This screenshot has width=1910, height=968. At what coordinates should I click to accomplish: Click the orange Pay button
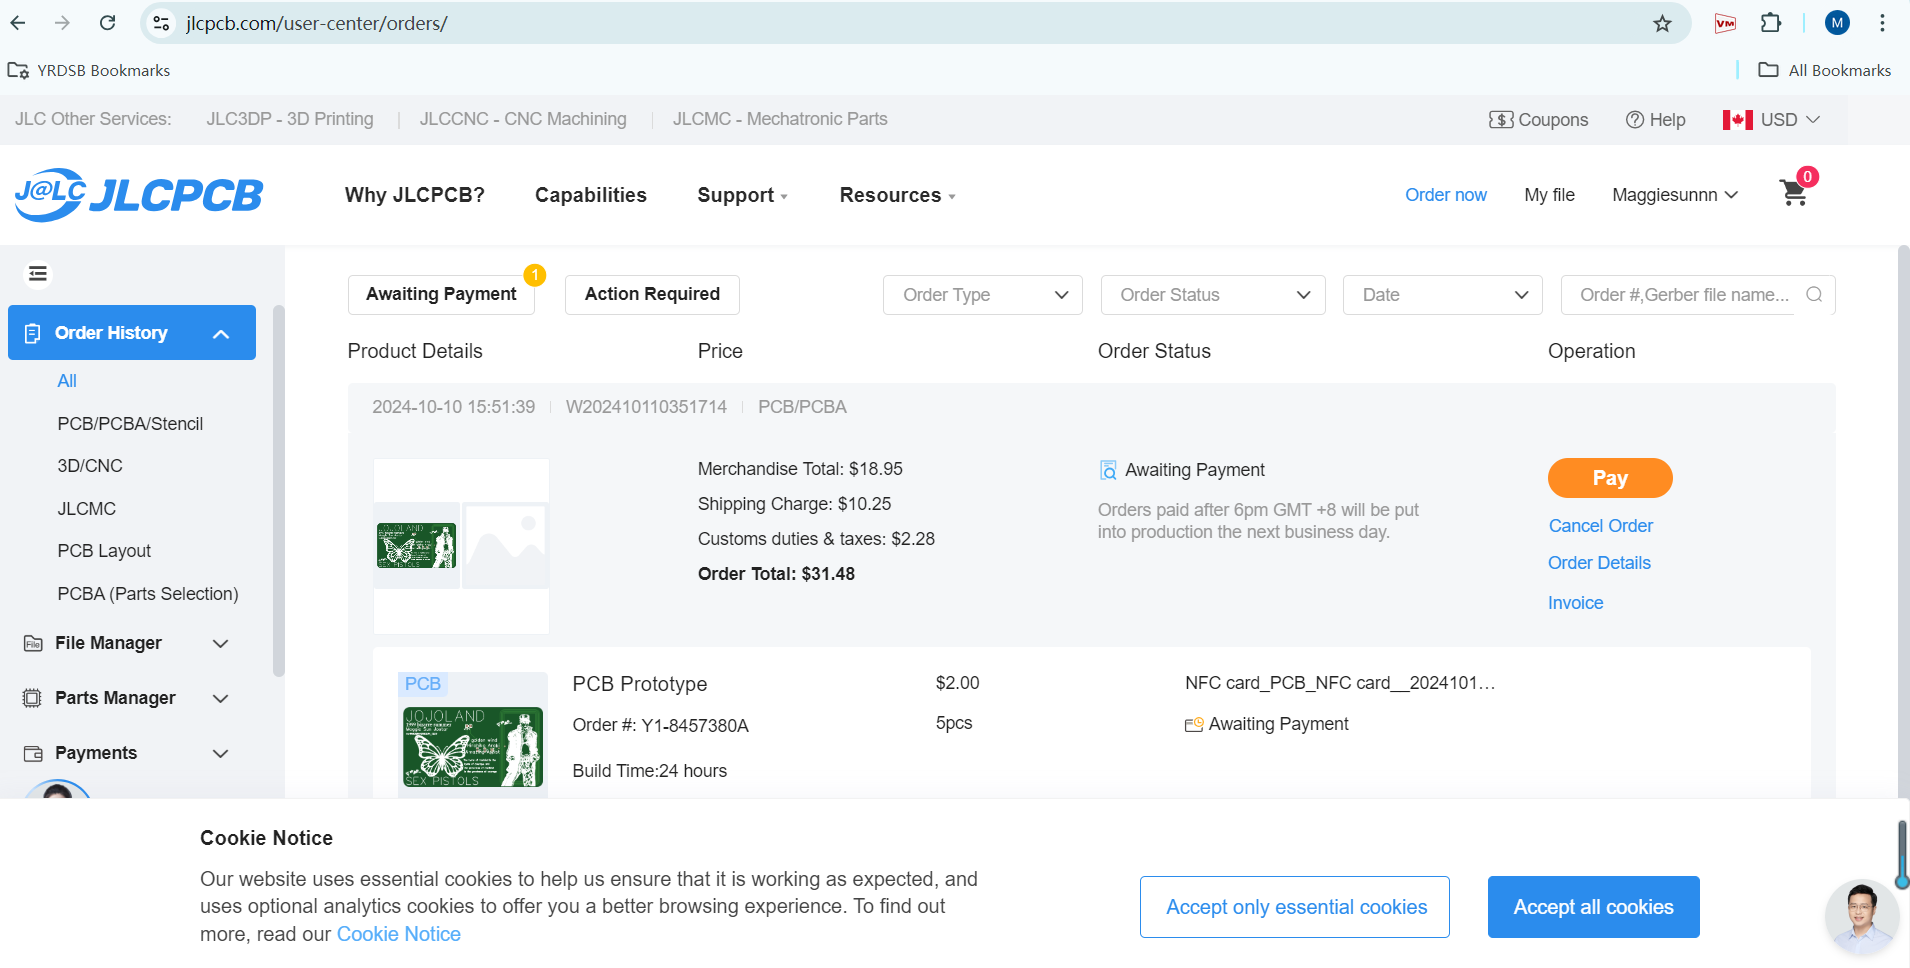pos(1610,478)
